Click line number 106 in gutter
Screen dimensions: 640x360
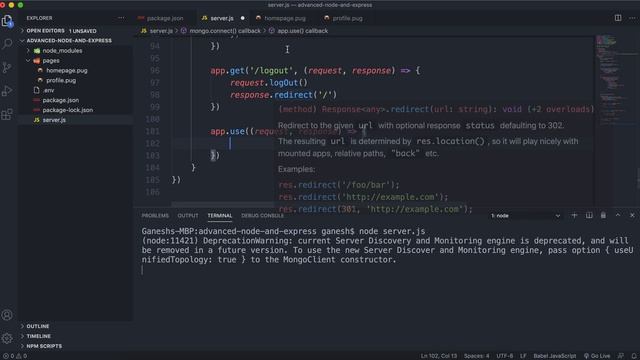point(152,192)
